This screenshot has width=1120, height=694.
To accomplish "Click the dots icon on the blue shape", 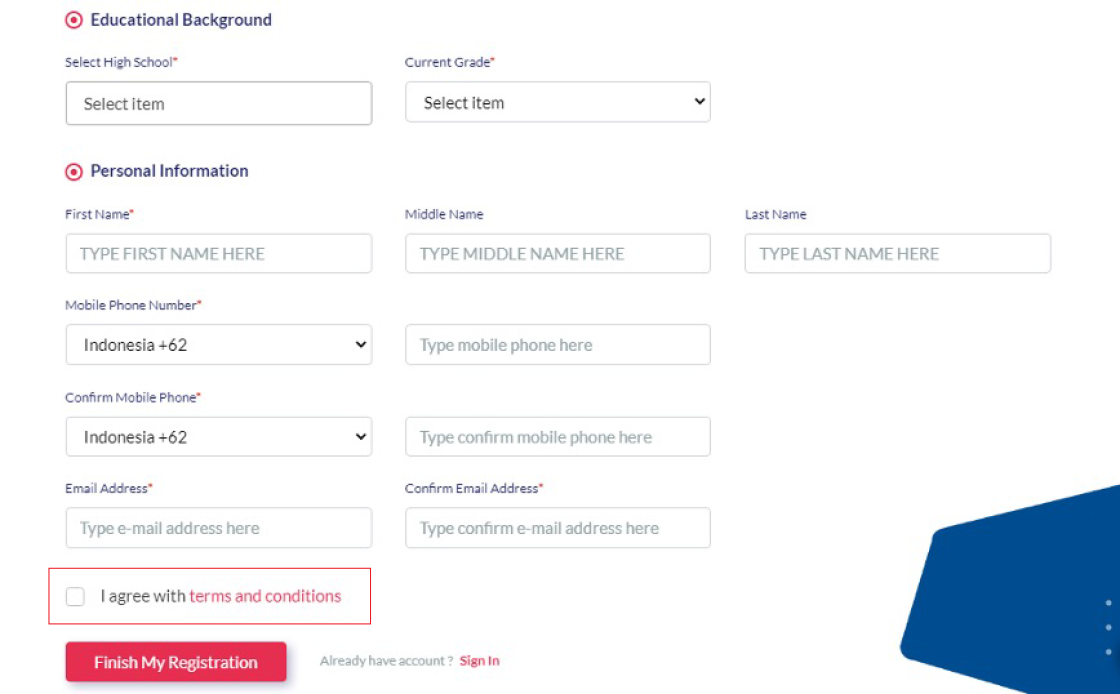I will coord(1108,627).
